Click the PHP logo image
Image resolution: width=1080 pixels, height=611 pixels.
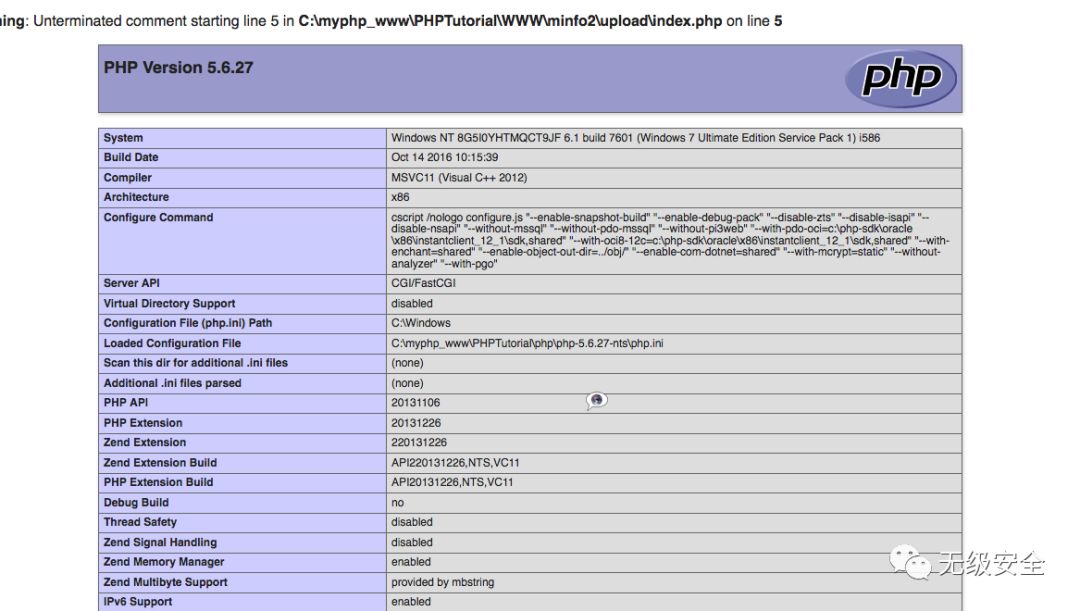(x=900, y=79)
